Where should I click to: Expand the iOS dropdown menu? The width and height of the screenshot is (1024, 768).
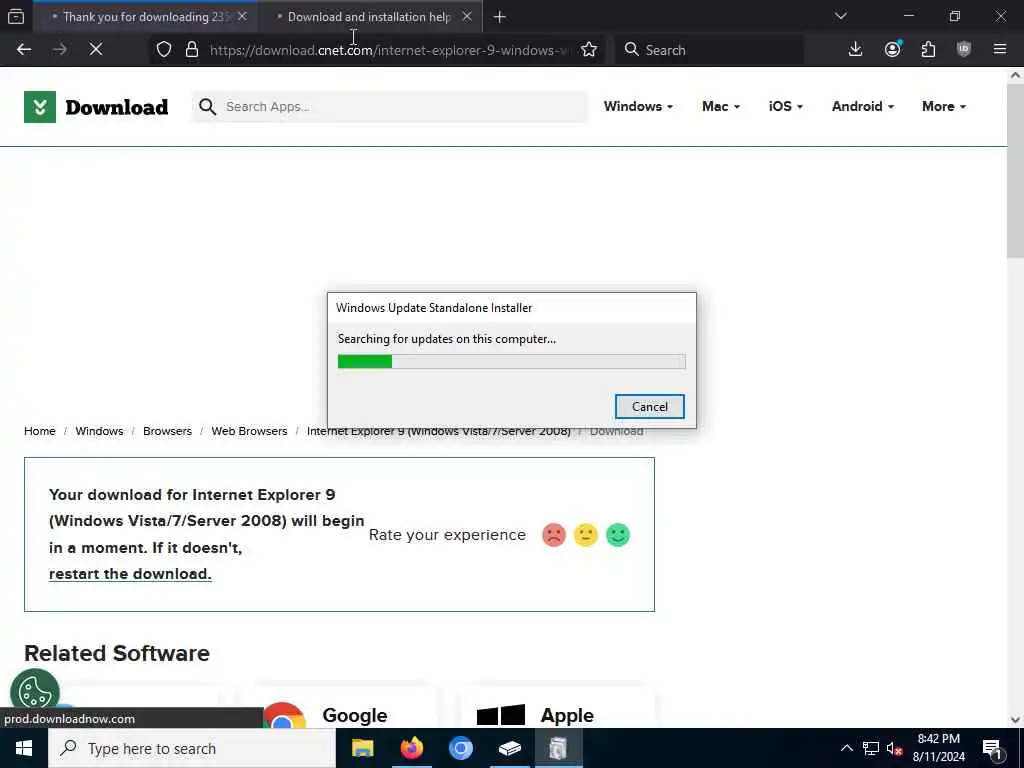[786, 106]
